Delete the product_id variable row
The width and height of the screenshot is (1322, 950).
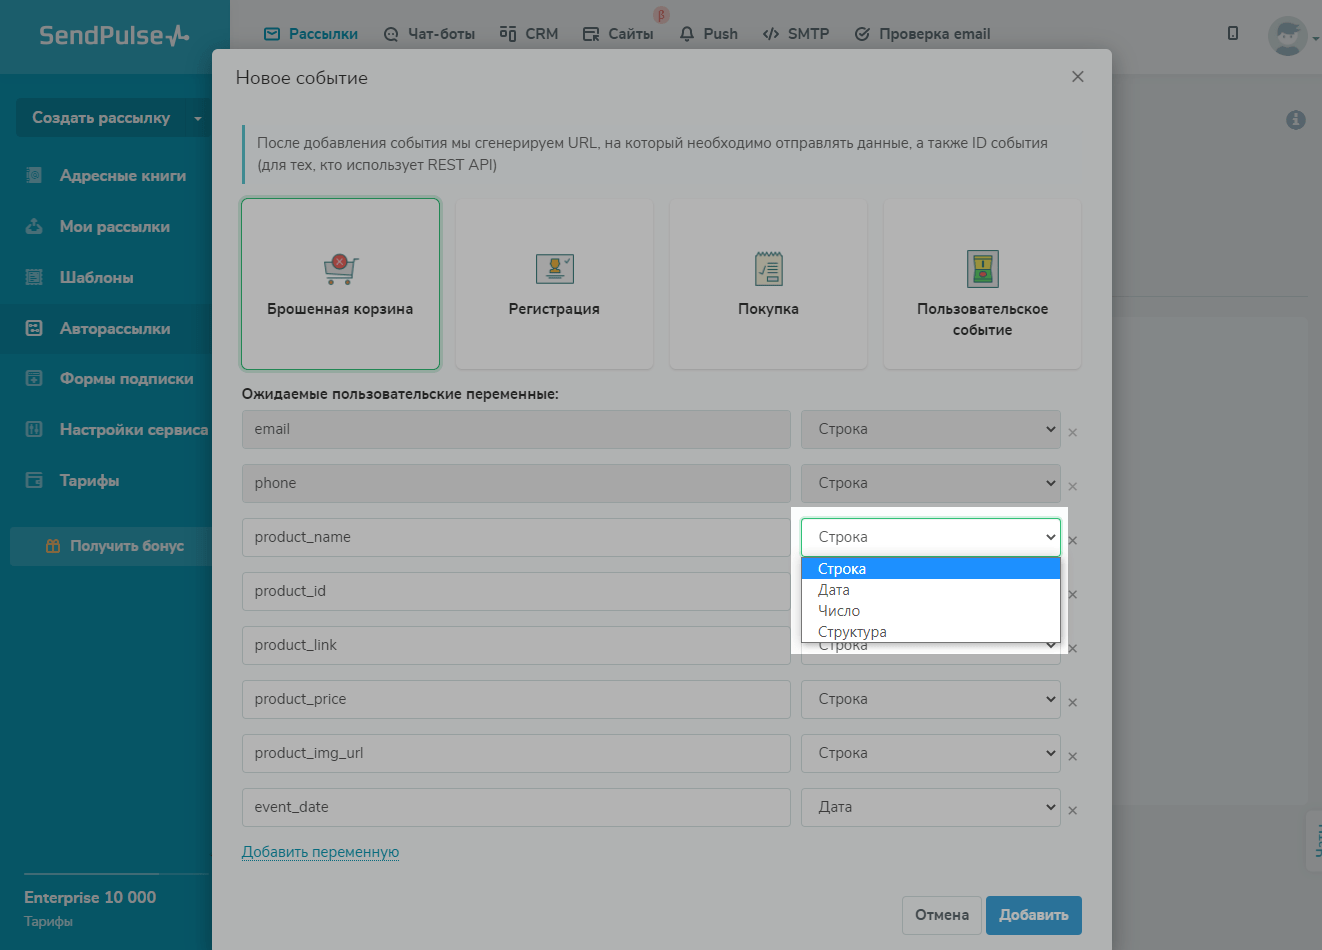[1072, 595]
